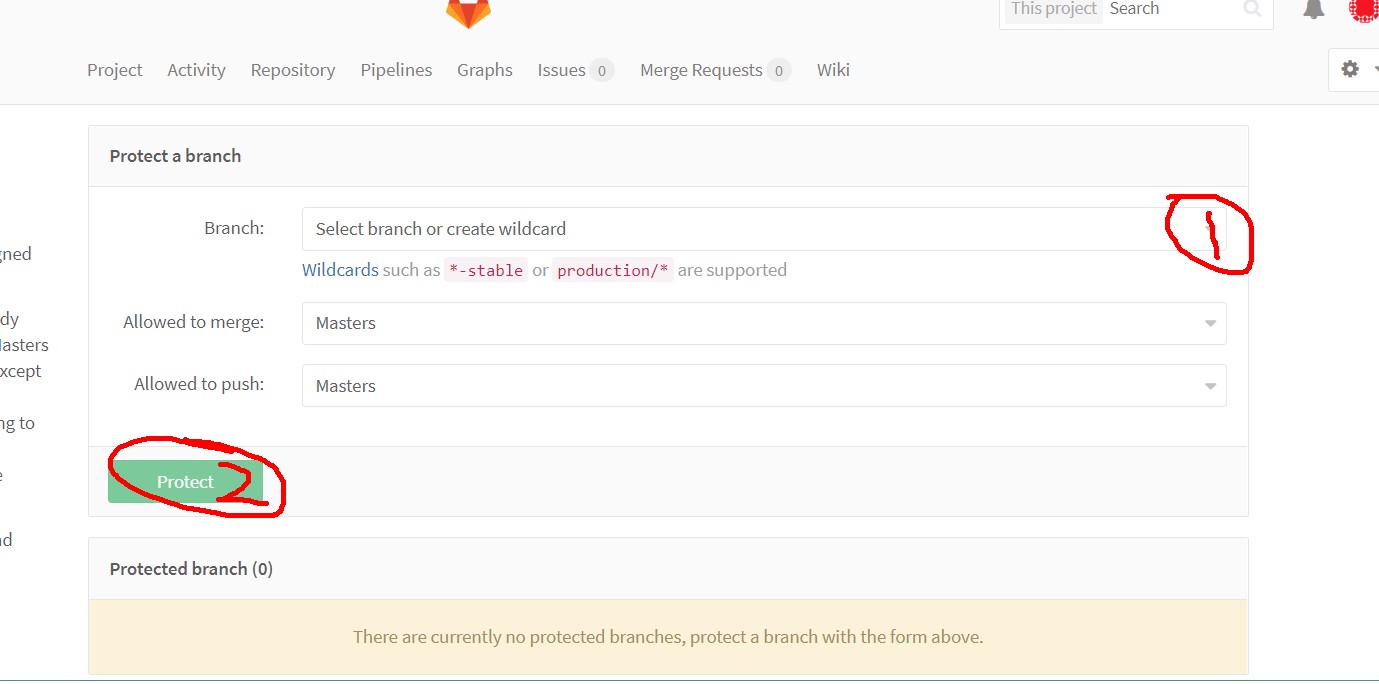Open the Repository tab
The width and height of the screenshot is (1379, 684).
[x=292, y=70]
